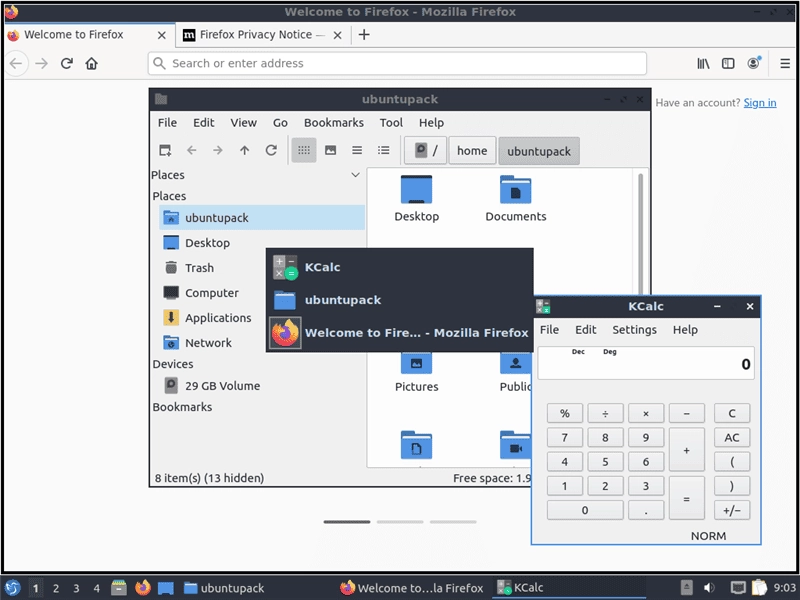Focus the Search or enter address field
Screen dimensions: 800x600
click(397, 63)
